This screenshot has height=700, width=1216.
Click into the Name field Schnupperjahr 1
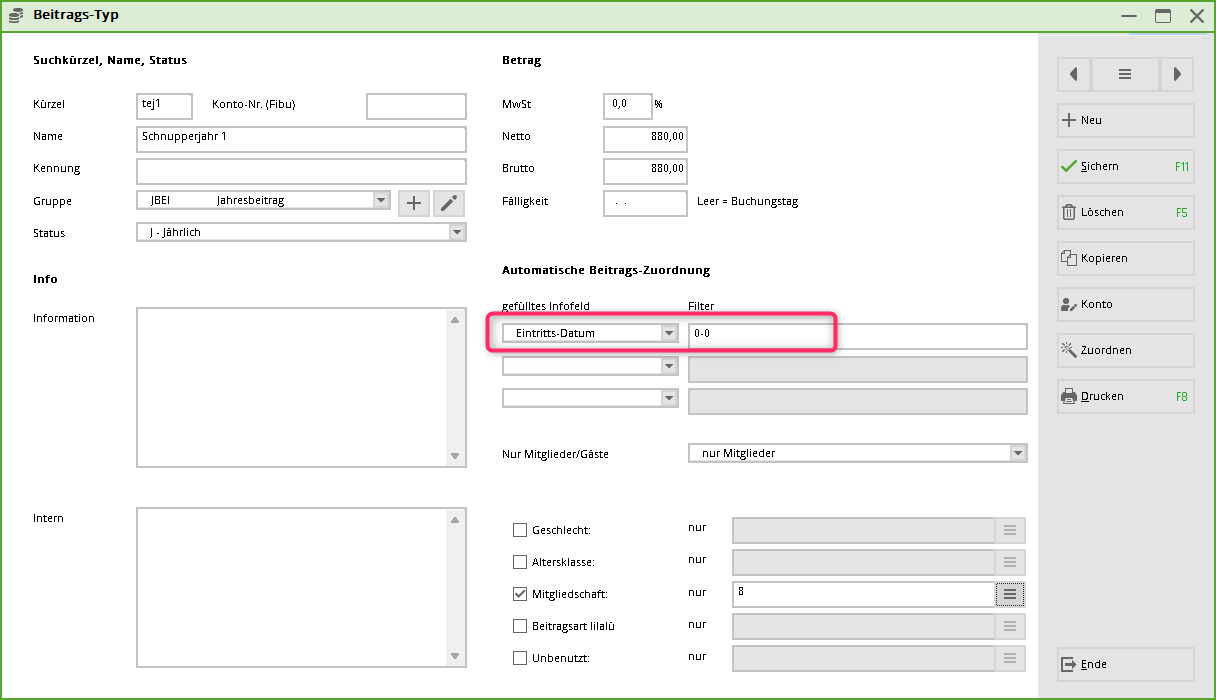(301, 138)
